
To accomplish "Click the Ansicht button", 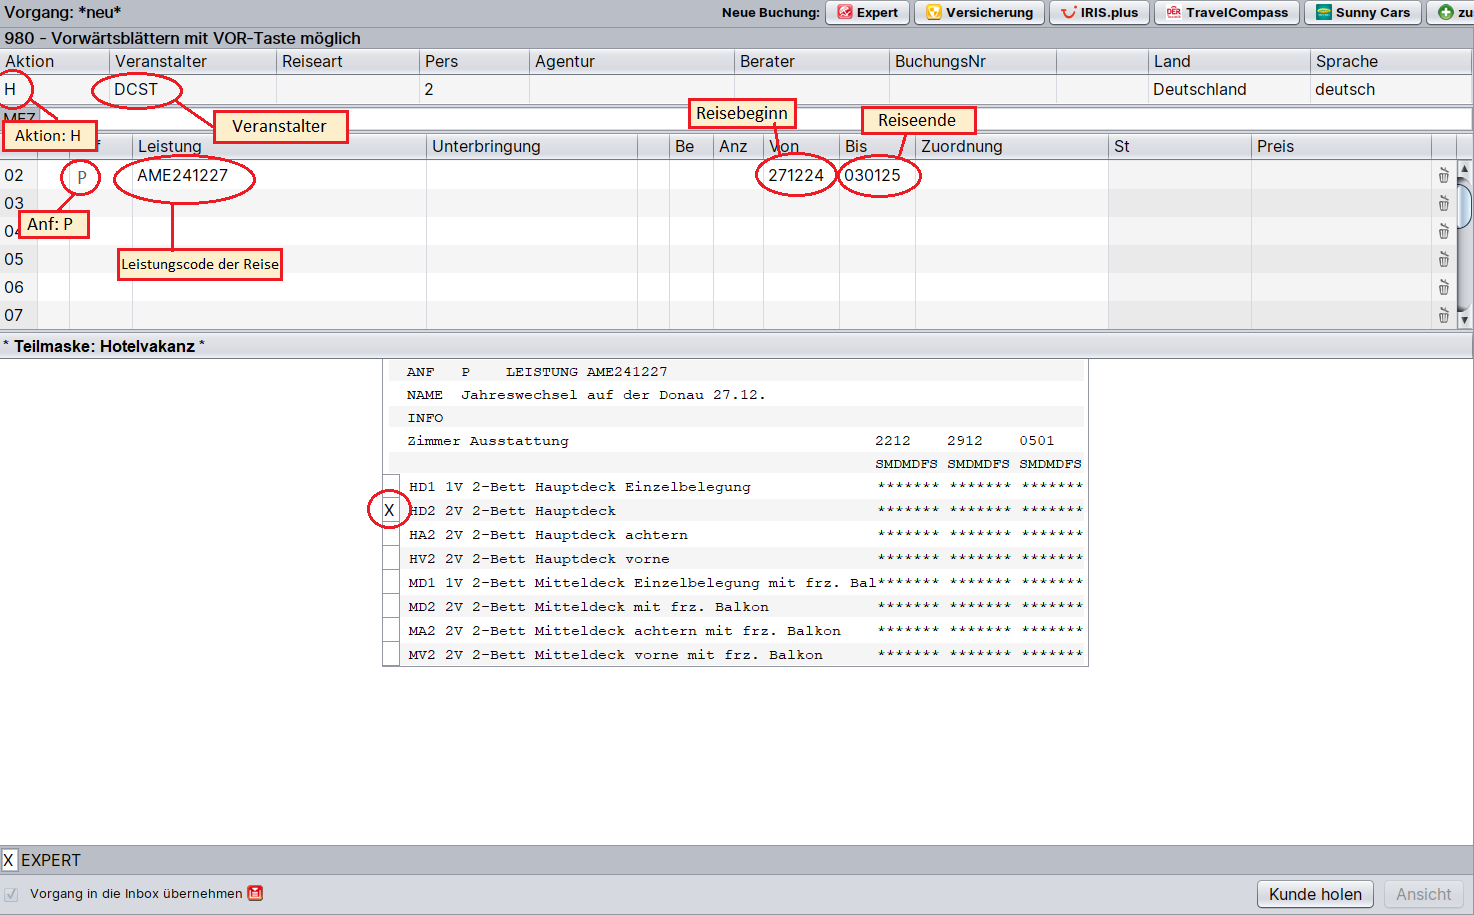I will (1423, 894).
